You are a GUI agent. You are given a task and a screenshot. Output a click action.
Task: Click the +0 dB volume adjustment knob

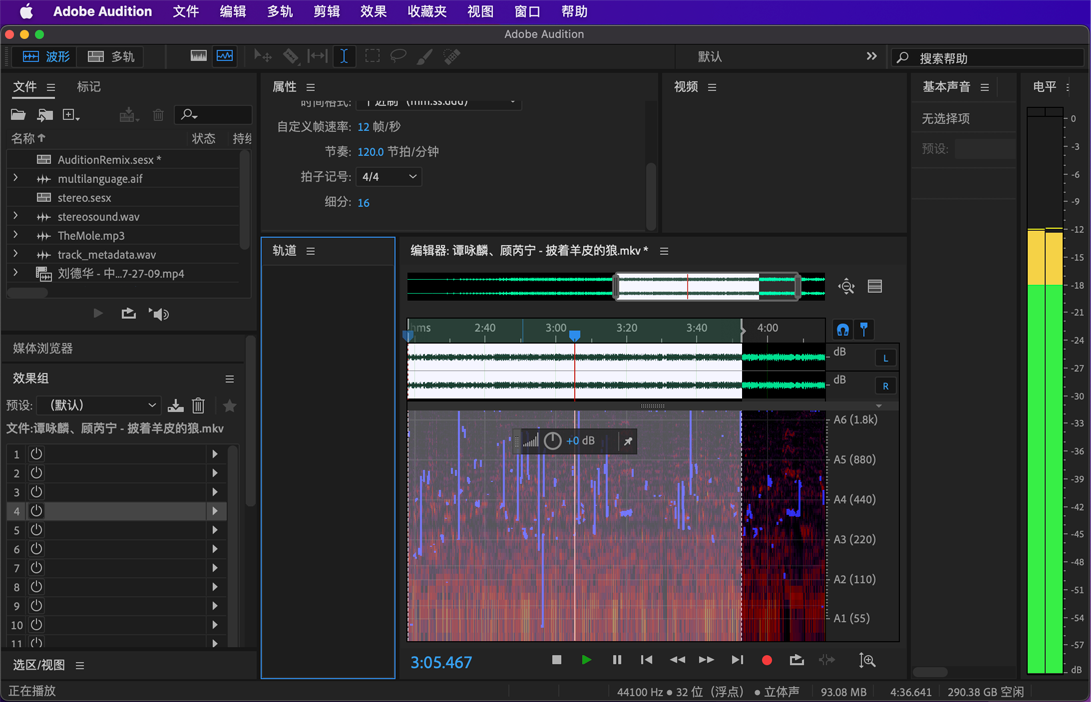point(552,441)
